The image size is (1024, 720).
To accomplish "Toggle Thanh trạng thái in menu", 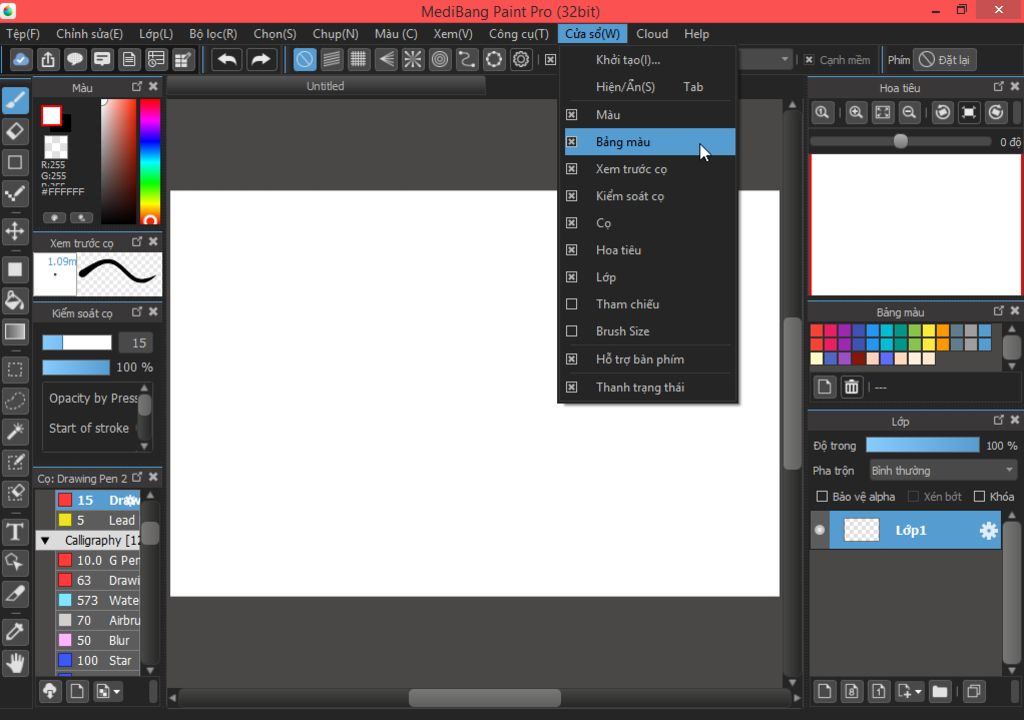I will point(650,387).
